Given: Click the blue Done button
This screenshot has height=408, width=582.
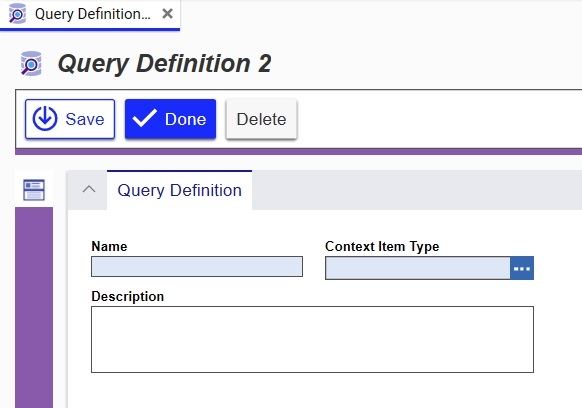Looking at the screenshot, I should coord(170,119).
